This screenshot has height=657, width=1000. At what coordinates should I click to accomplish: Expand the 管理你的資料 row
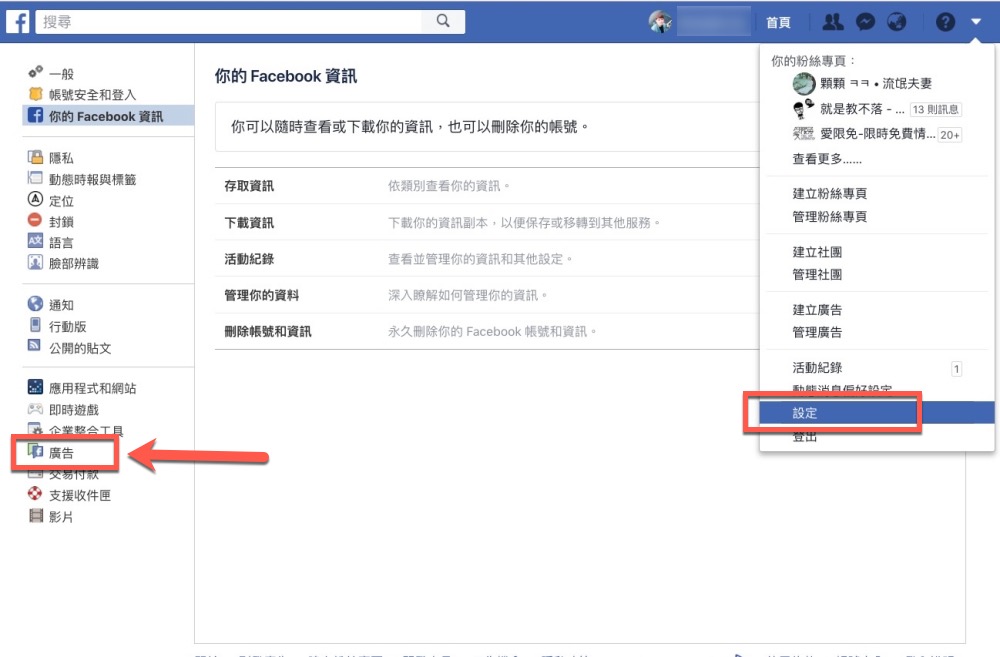487,295
